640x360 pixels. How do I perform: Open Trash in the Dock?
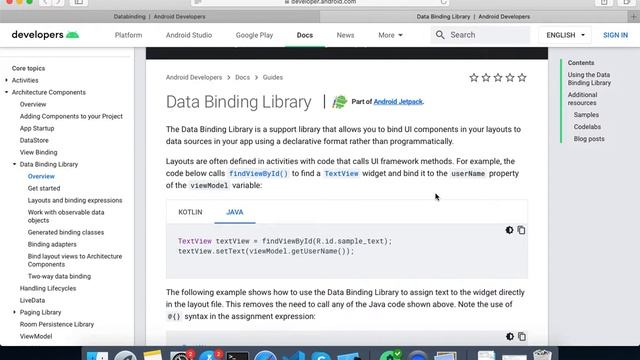click(542, 355)
